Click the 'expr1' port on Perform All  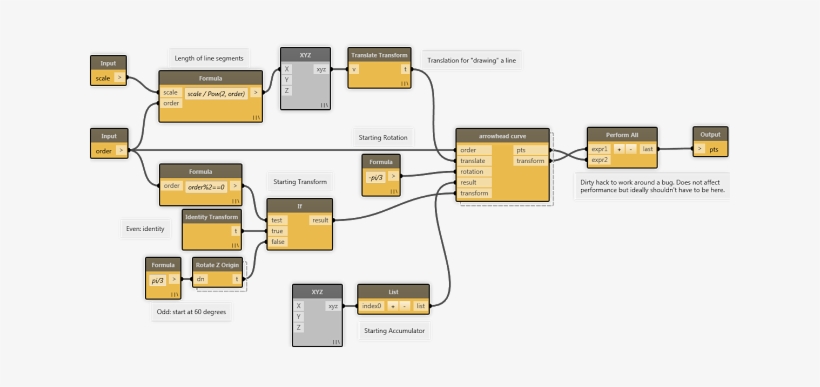pos(600,149)
